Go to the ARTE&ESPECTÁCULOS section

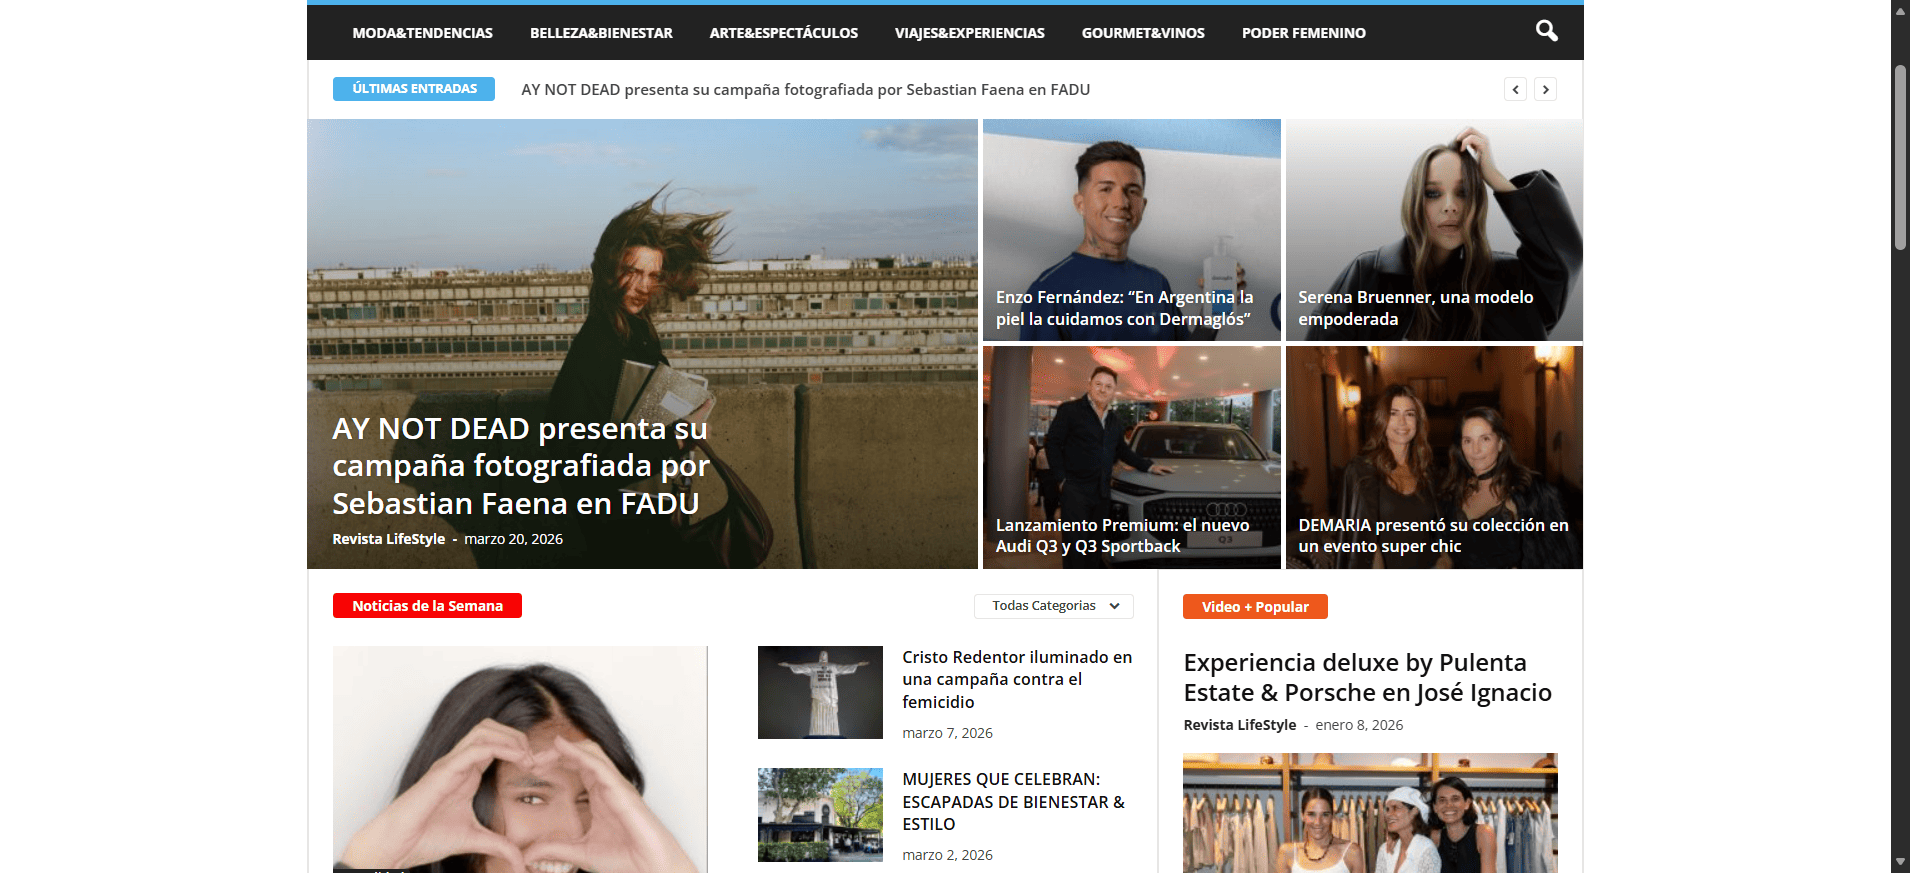(x=783, y=33)
